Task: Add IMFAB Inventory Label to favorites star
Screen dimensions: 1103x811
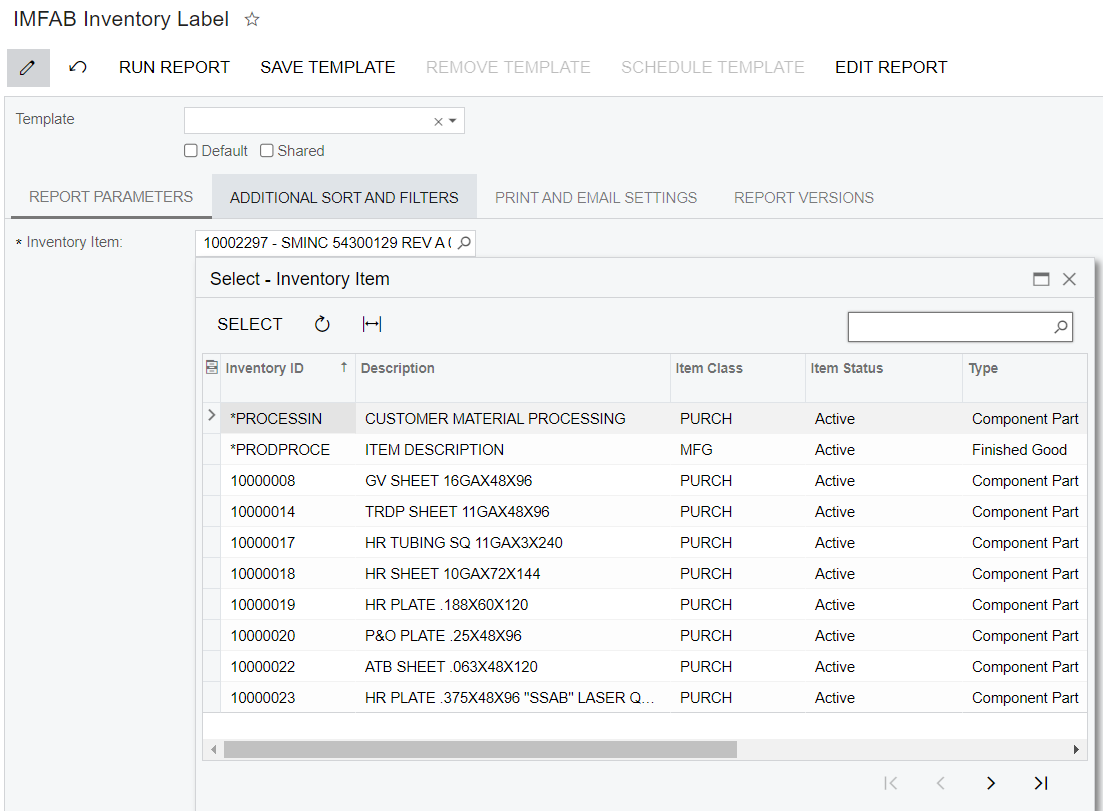Action: 252,20
